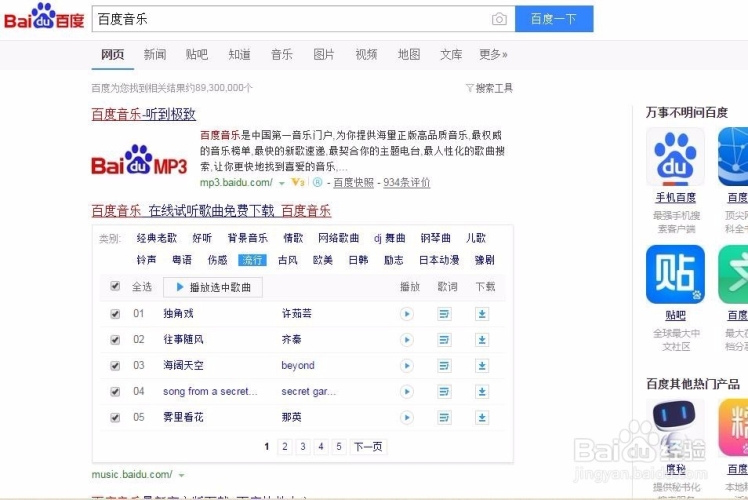Select the 古风 category
The width and height of the screenshot is (748, 500).
point(288,260)
